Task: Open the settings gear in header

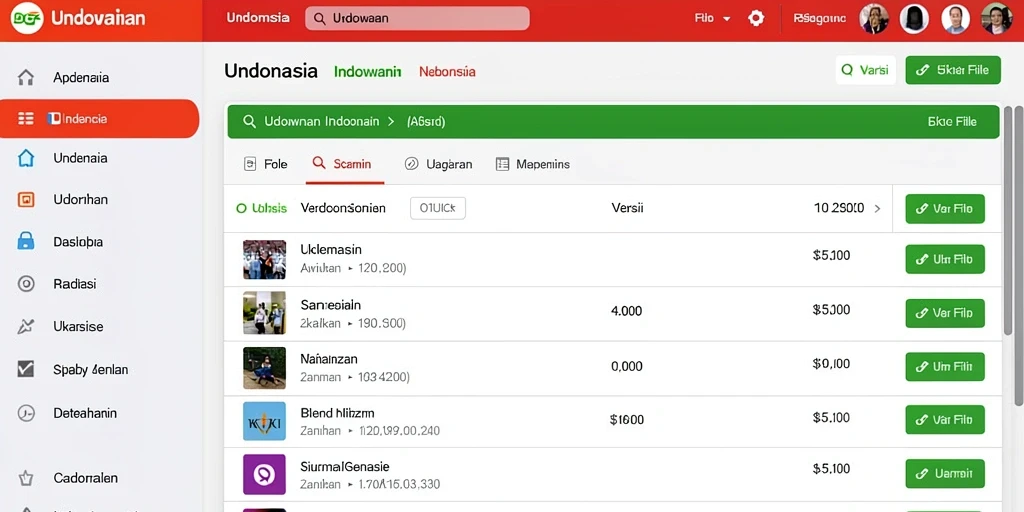Action: pos(756,18)
